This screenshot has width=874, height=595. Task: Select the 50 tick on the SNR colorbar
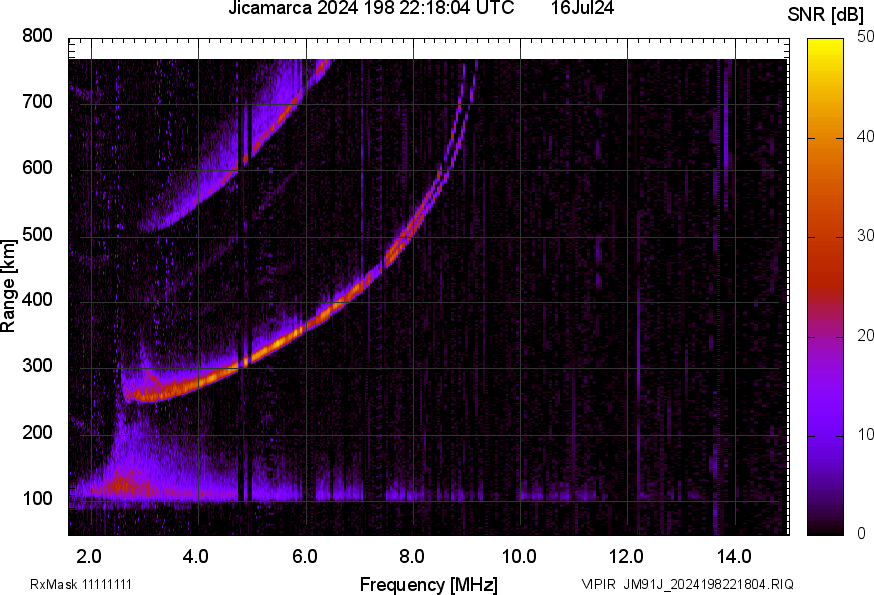pos(865,37)
